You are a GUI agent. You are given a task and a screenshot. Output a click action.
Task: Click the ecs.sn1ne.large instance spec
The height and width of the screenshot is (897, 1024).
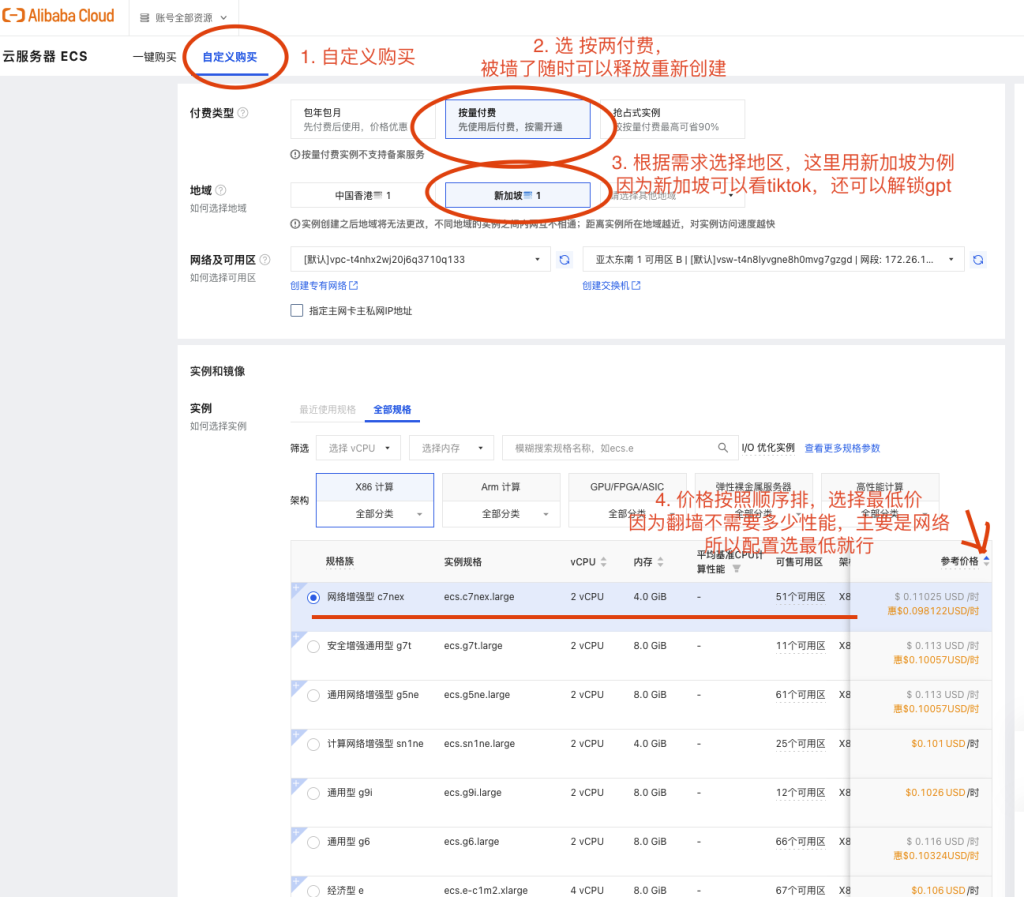pyautogui.click(x=479, y=744)
